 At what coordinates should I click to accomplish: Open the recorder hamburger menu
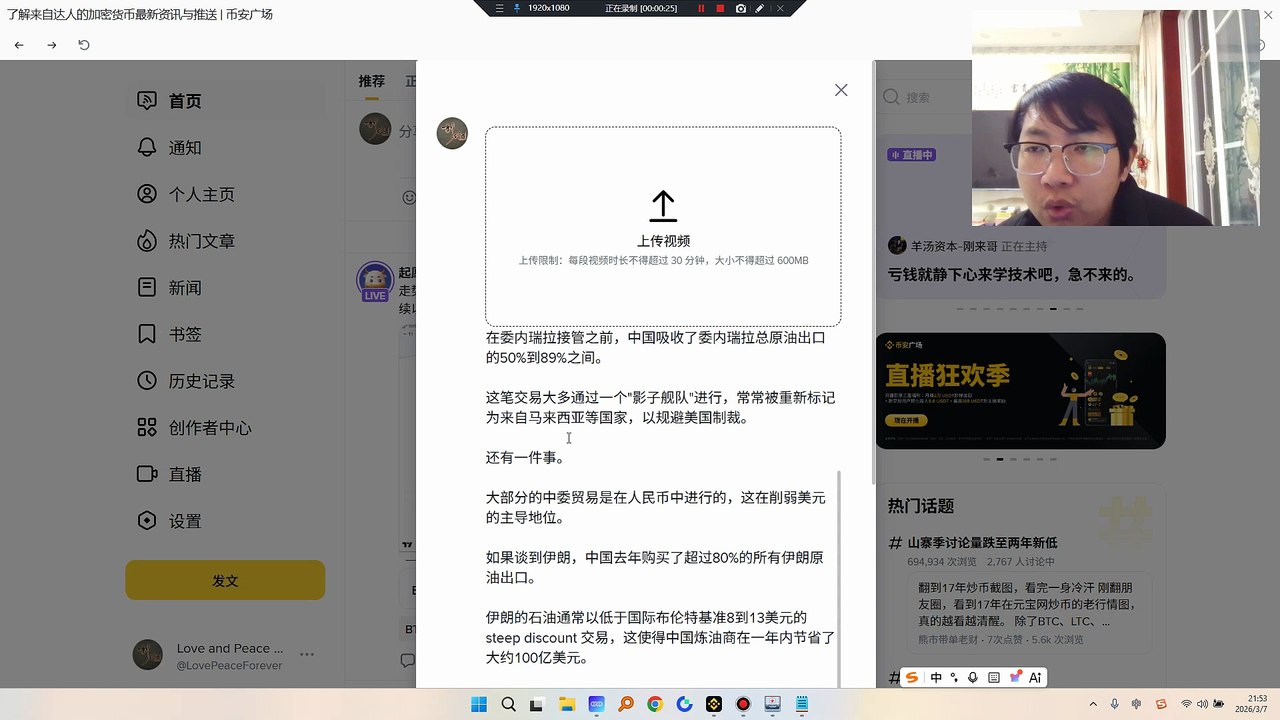[500, 8]
